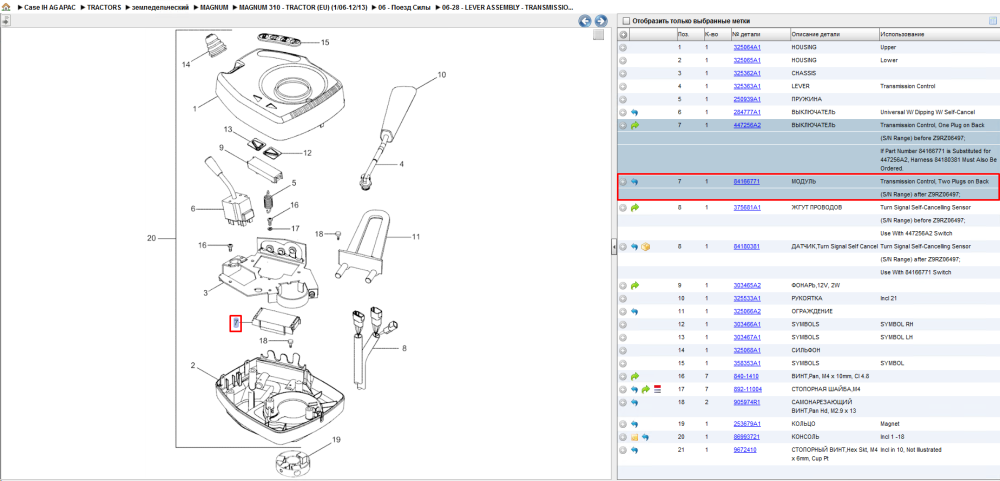Select 'СИЛЬФОН' description cell
The height and width of the screenshot is (481, 1000).
pyautogui.click(x=806, y=350)
